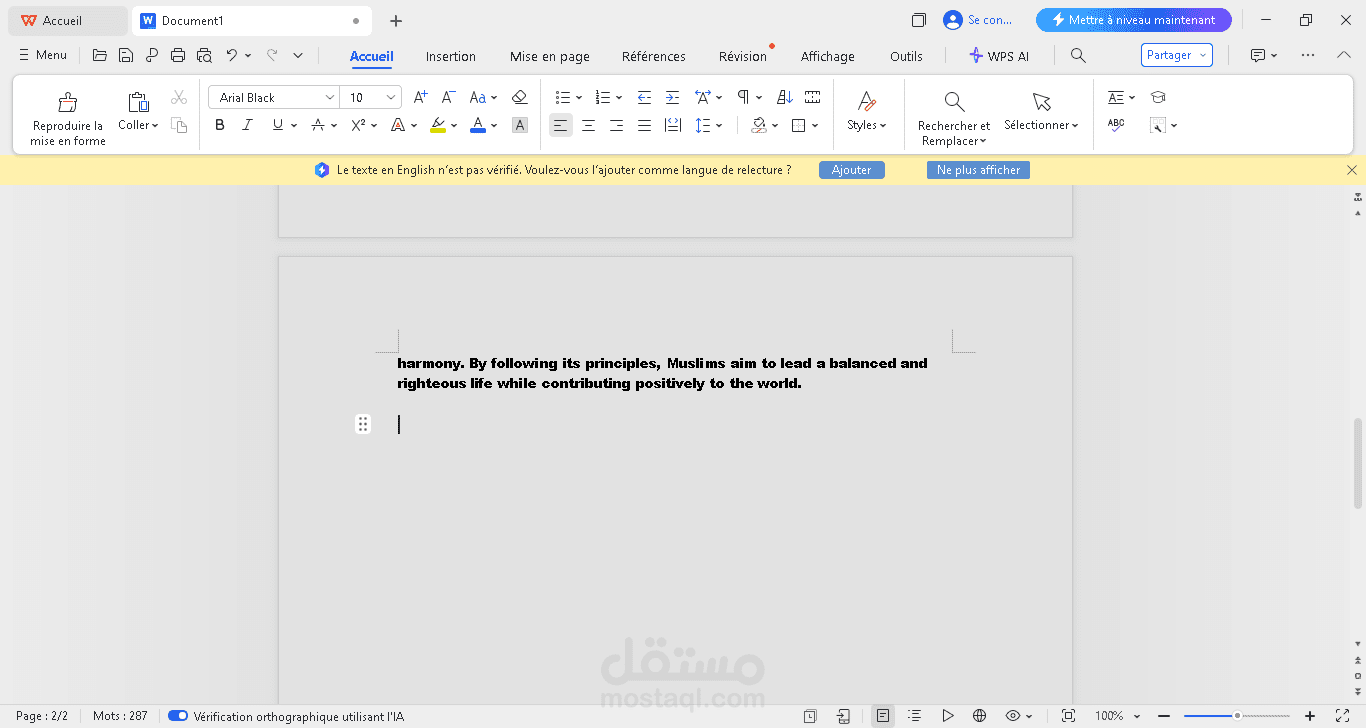Toggle Underline formatting
This screenshot has height=728, width=1366.
(278, 125)
